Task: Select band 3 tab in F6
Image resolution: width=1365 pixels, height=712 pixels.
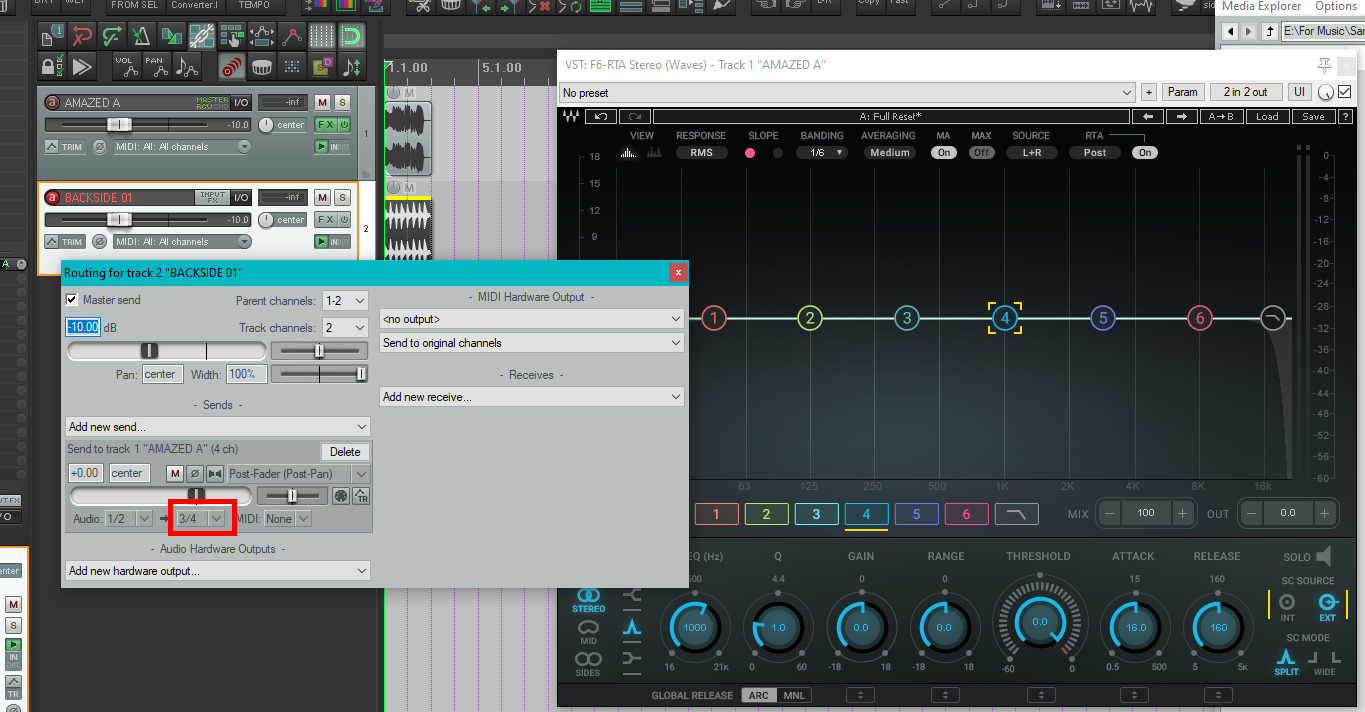Action: pyautogui.click(x=816, y=515)
